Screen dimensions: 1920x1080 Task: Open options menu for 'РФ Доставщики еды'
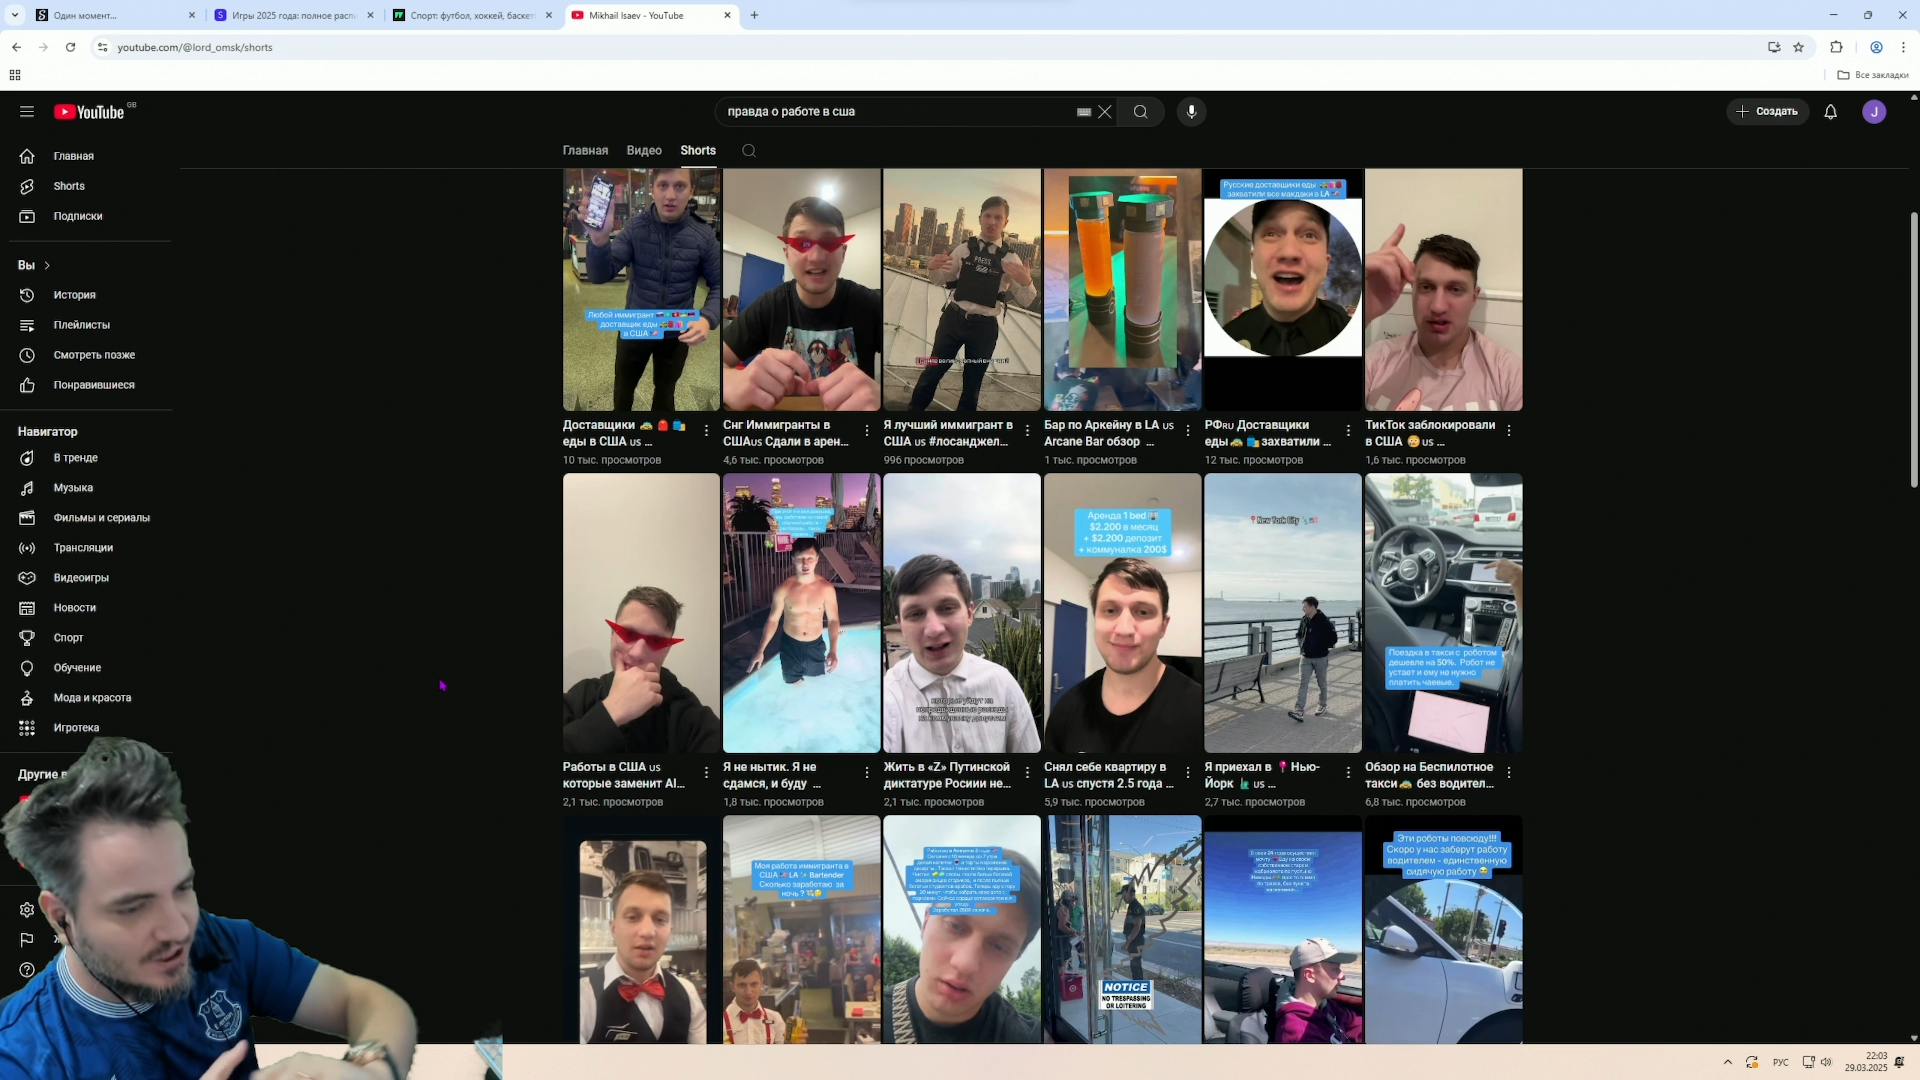[x=1348, y=431]
